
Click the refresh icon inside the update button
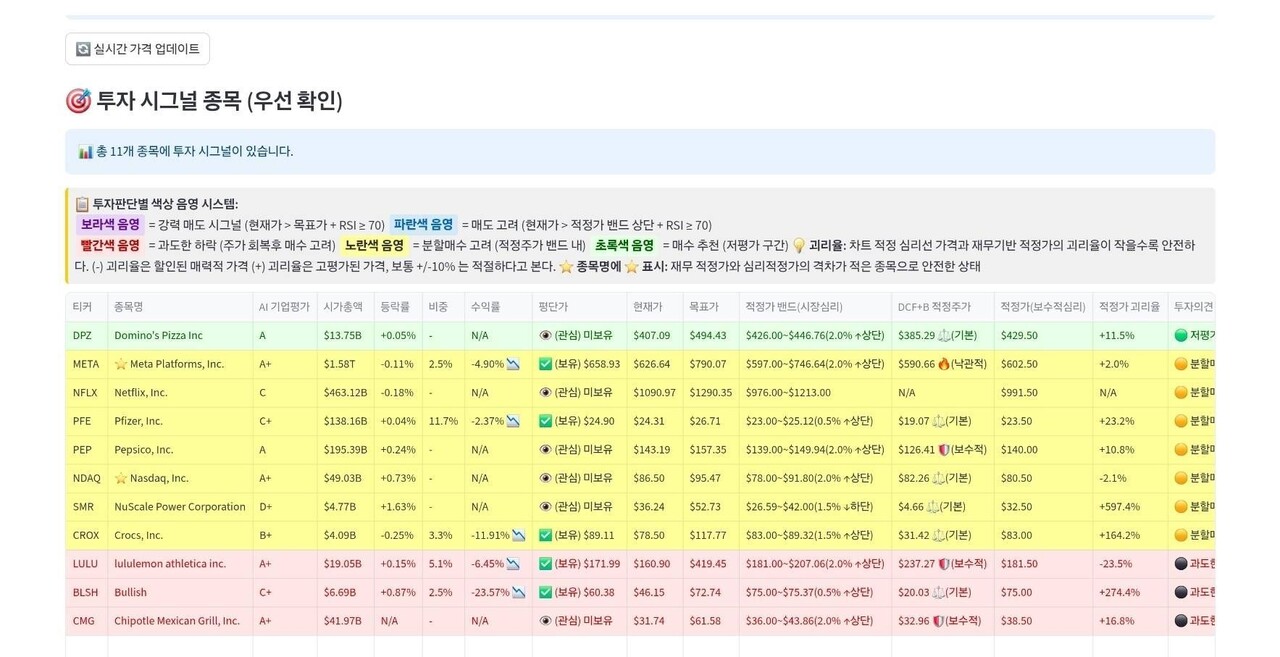click(x=84, y=48)
